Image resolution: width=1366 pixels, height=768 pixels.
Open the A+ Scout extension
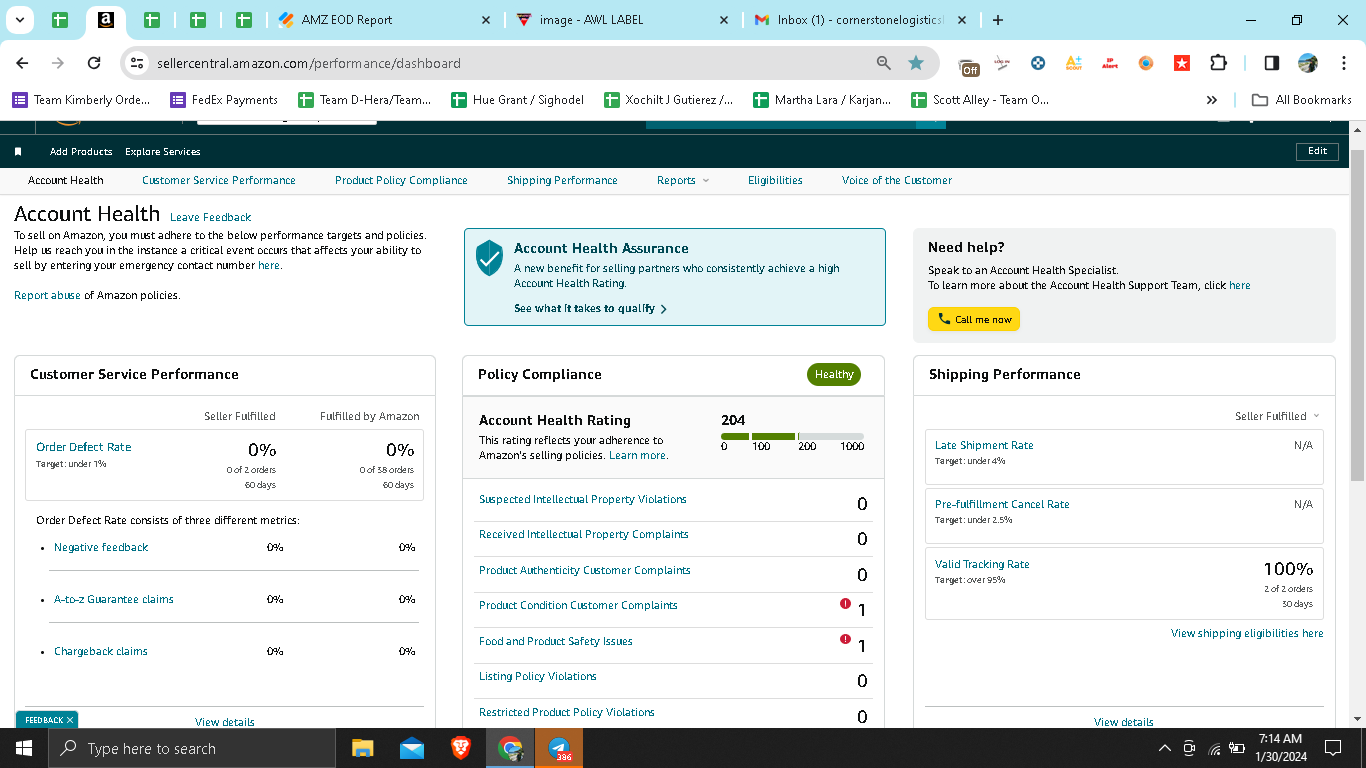pyautogui.click(x=1073, y=63)
